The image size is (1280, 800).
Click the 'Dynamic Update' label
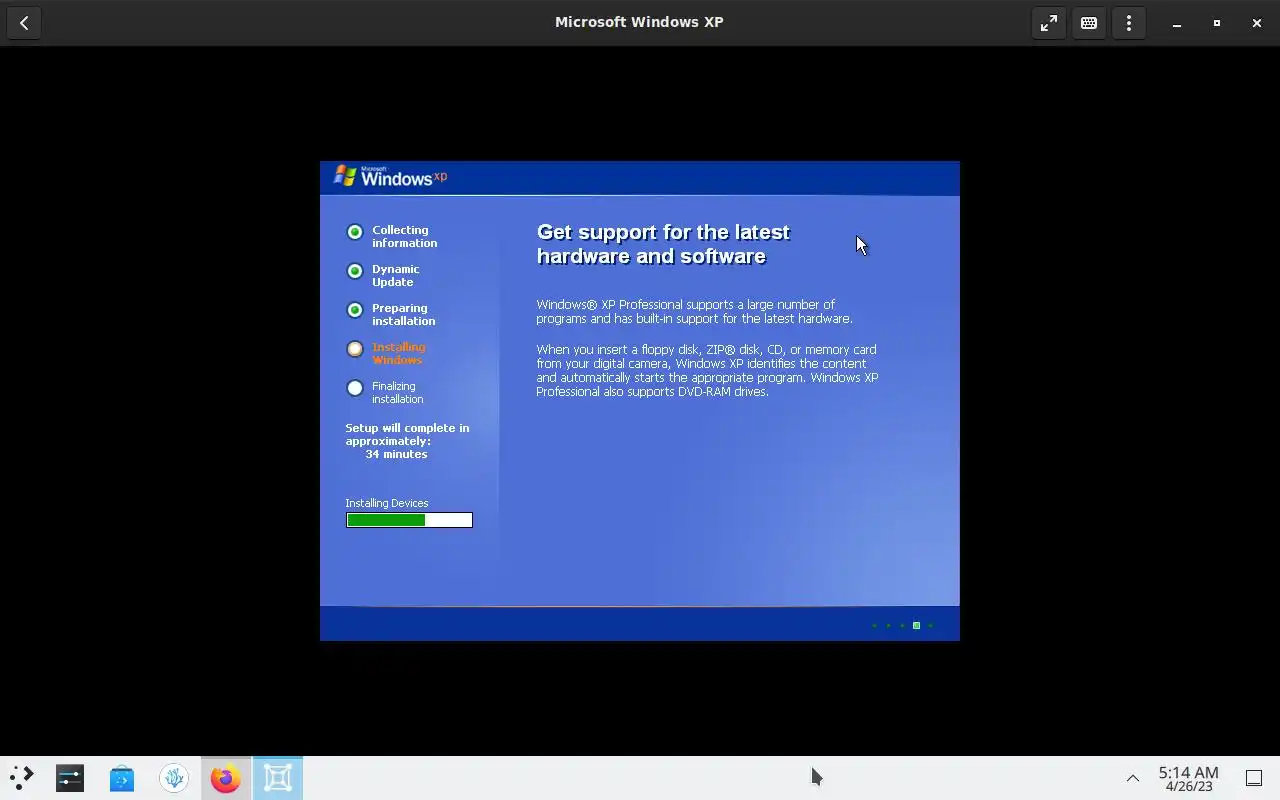coord(395,275)
